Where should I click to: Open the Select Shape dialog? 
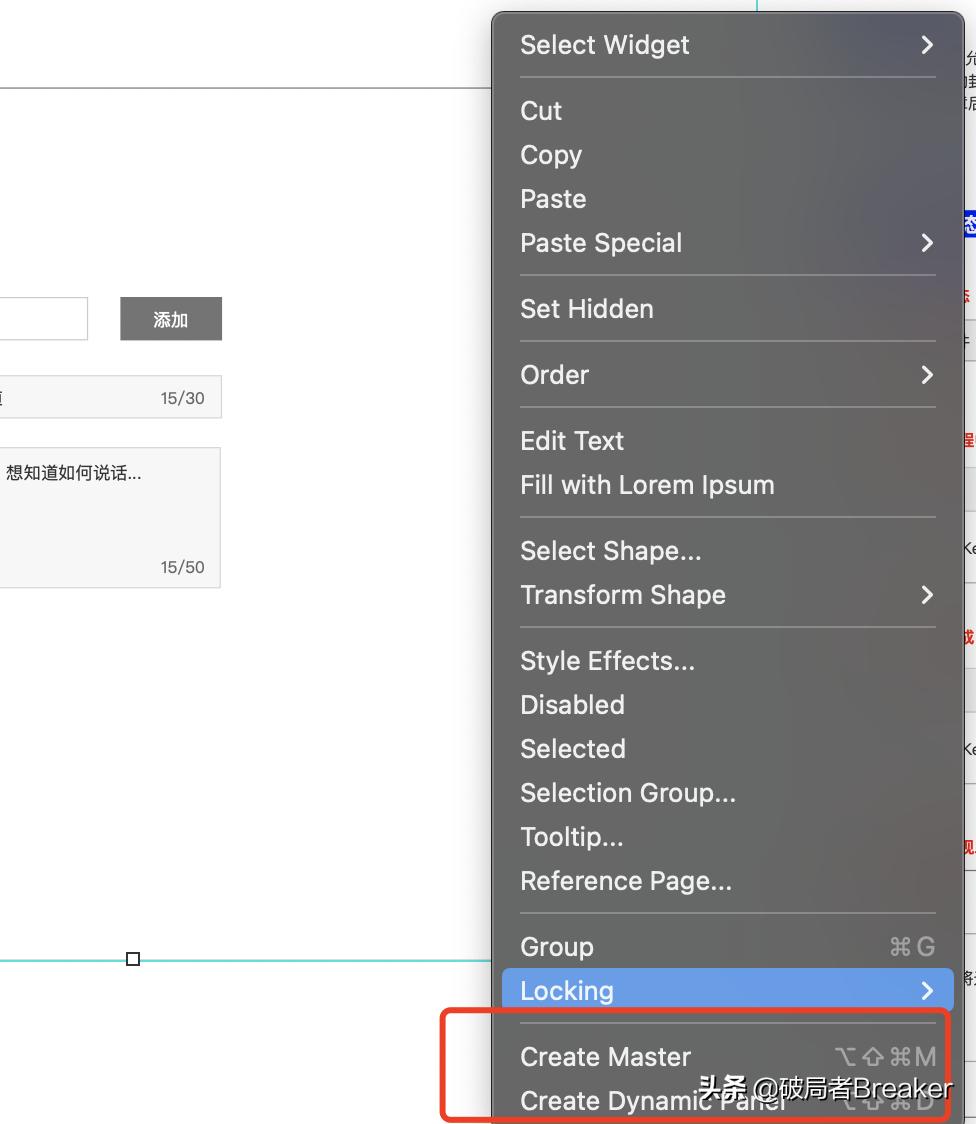[610, 551]
